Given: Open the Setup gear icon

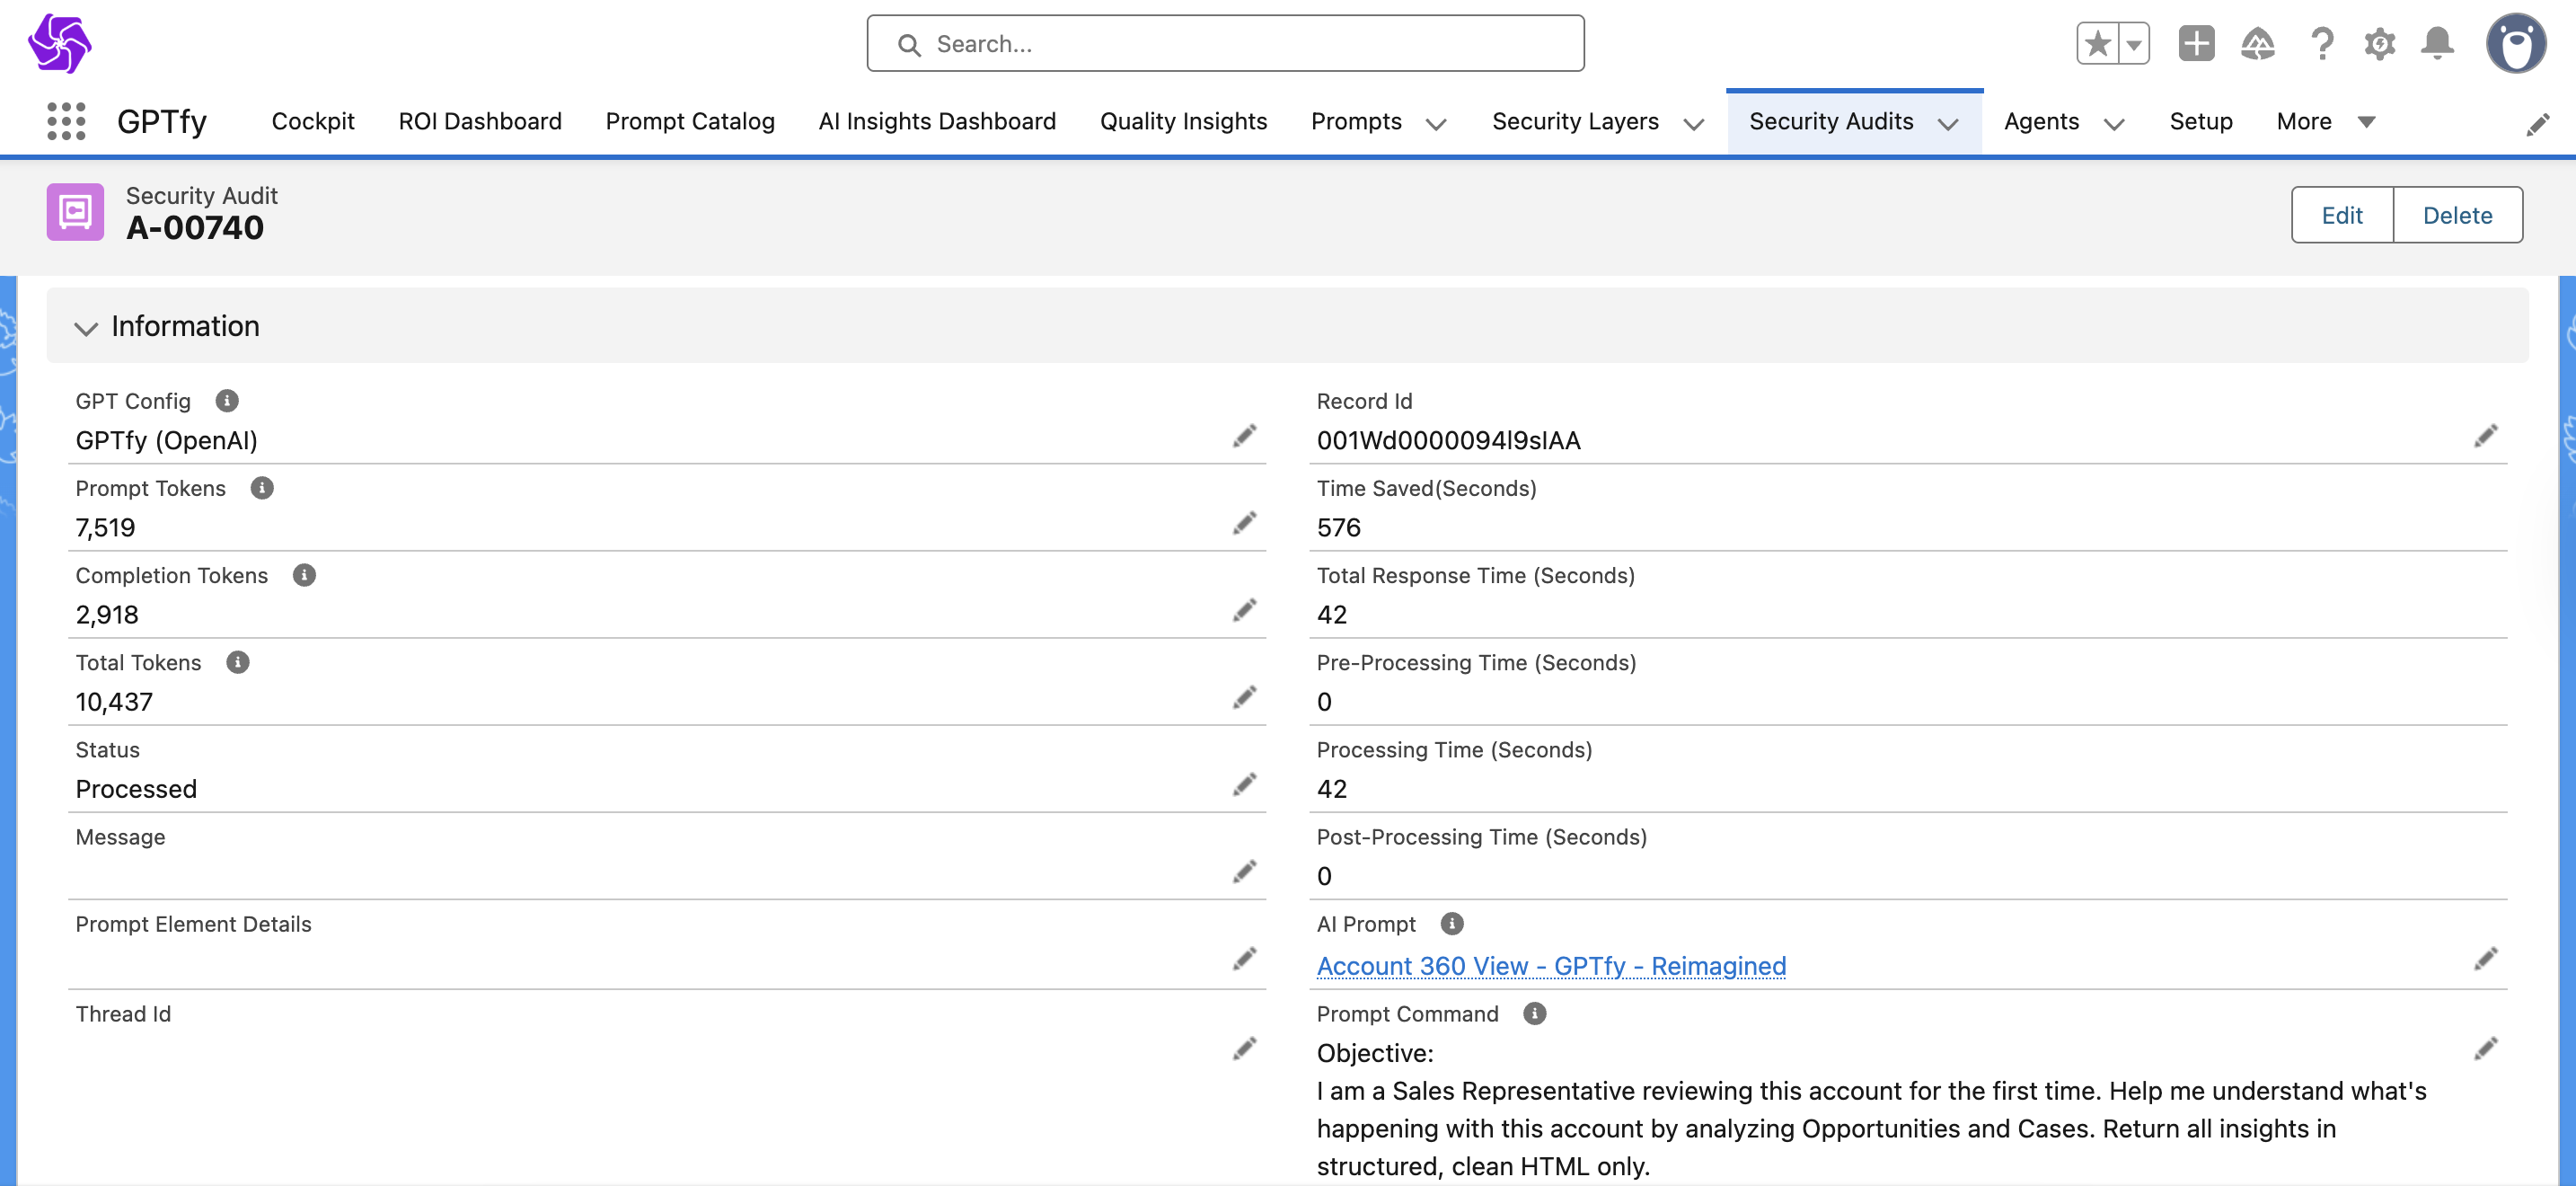Looking at the screenshot, I should click(x=2379, y=44).
